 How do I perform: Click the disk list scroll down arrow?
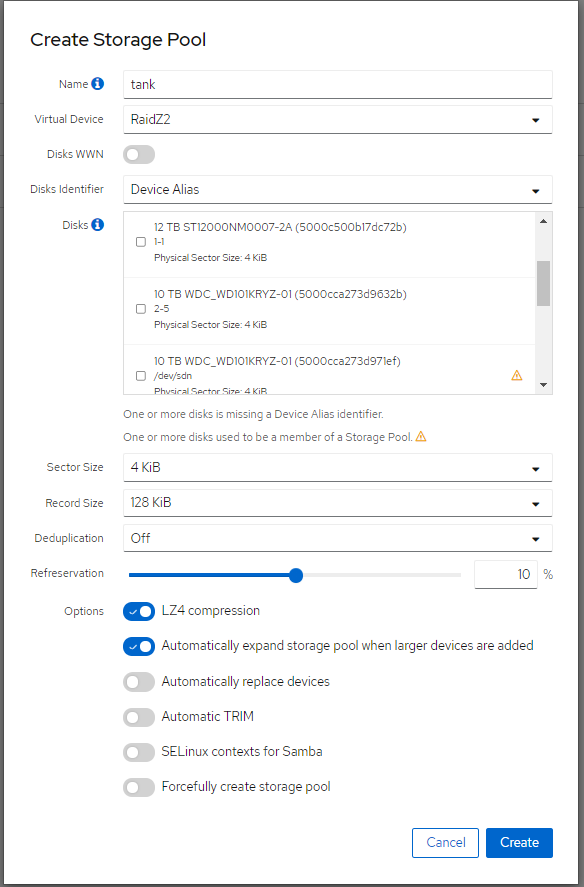click(543, 385)
